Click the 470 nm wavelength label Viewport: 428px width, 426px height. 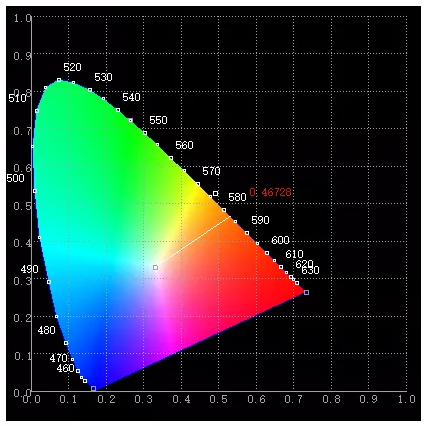[59, 358]
